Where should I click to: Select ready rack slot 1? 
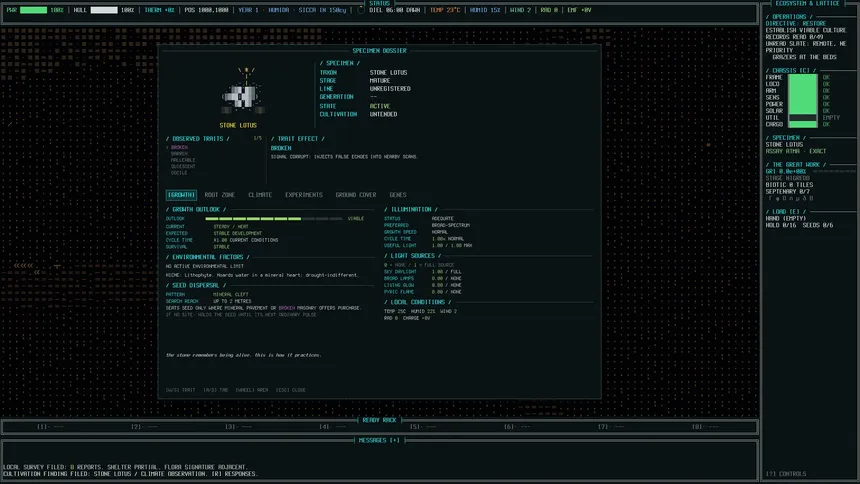point(50,426)
